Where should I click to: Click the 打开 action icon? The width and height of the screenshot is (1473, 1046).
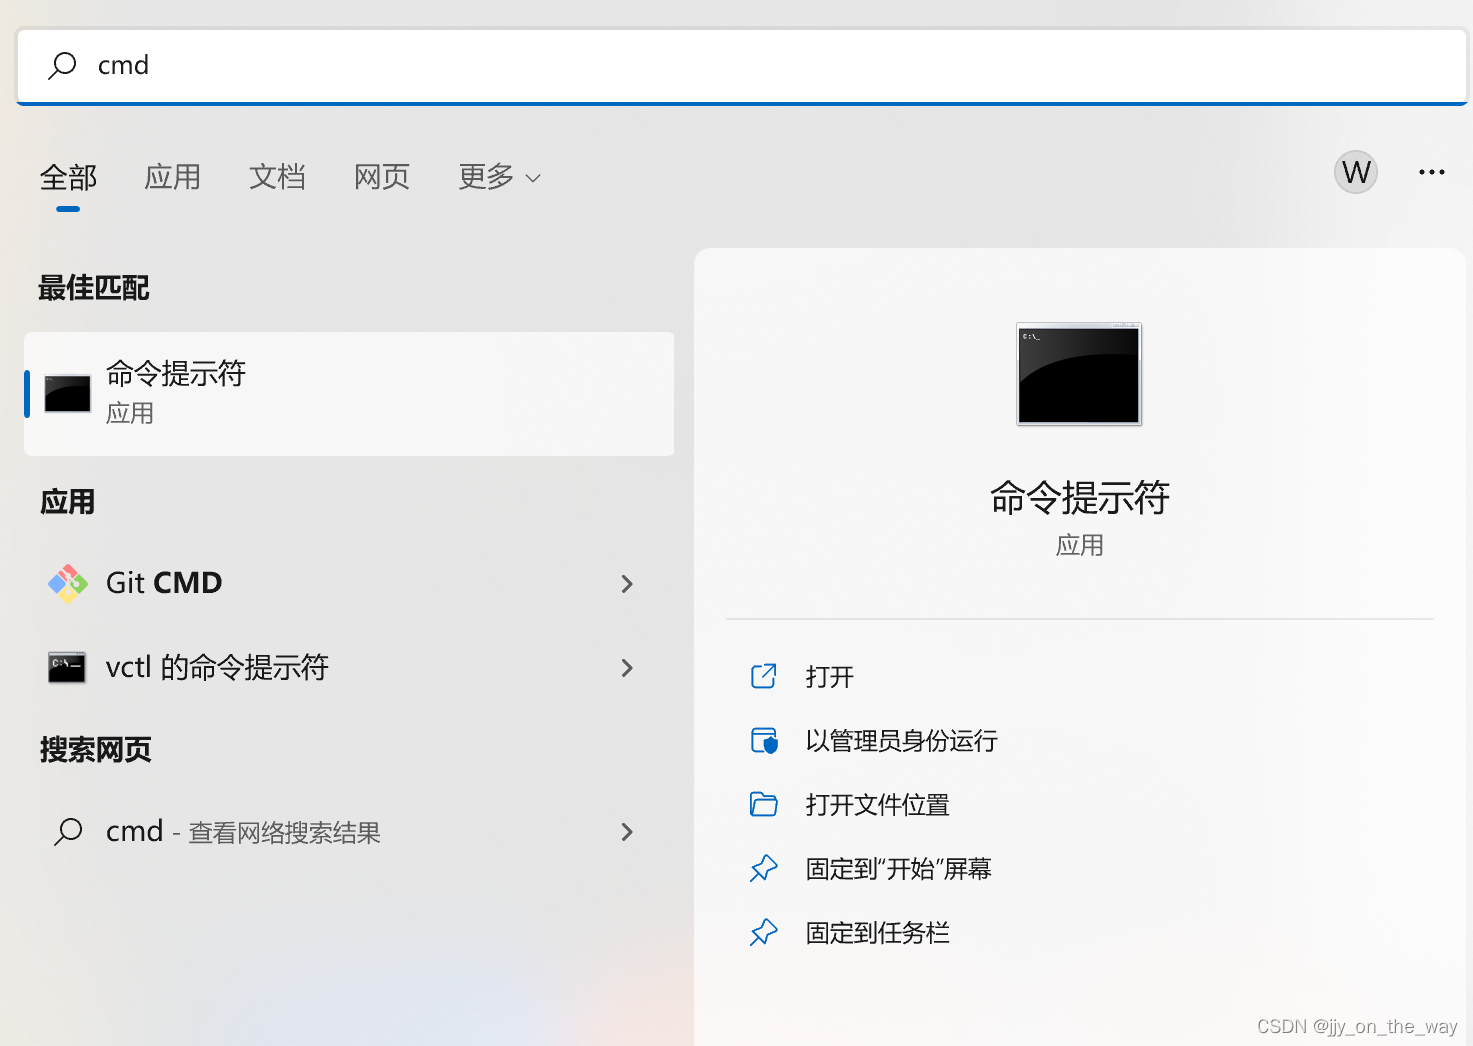tap(763, 676)
